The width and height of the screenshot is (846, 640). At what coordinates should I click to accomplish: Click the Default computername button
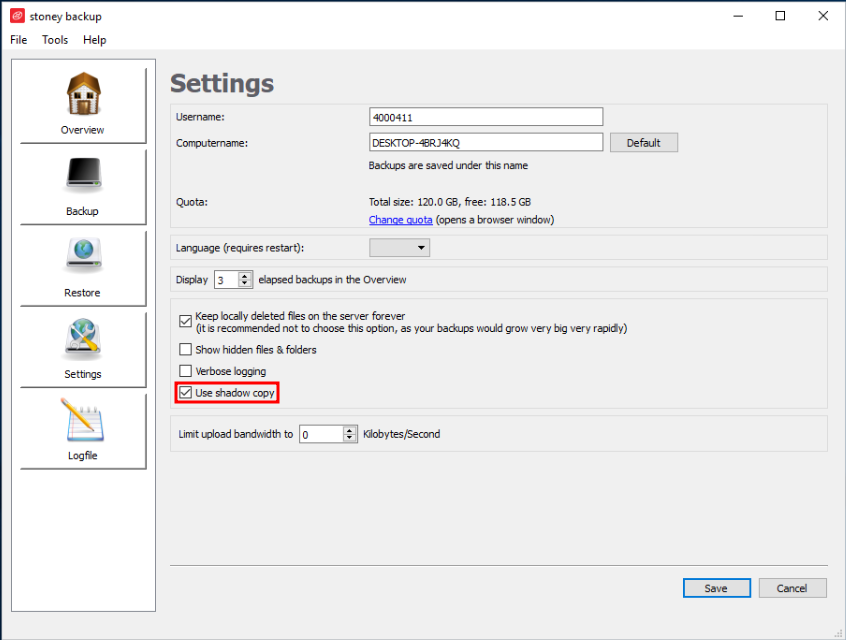point(644,143)
